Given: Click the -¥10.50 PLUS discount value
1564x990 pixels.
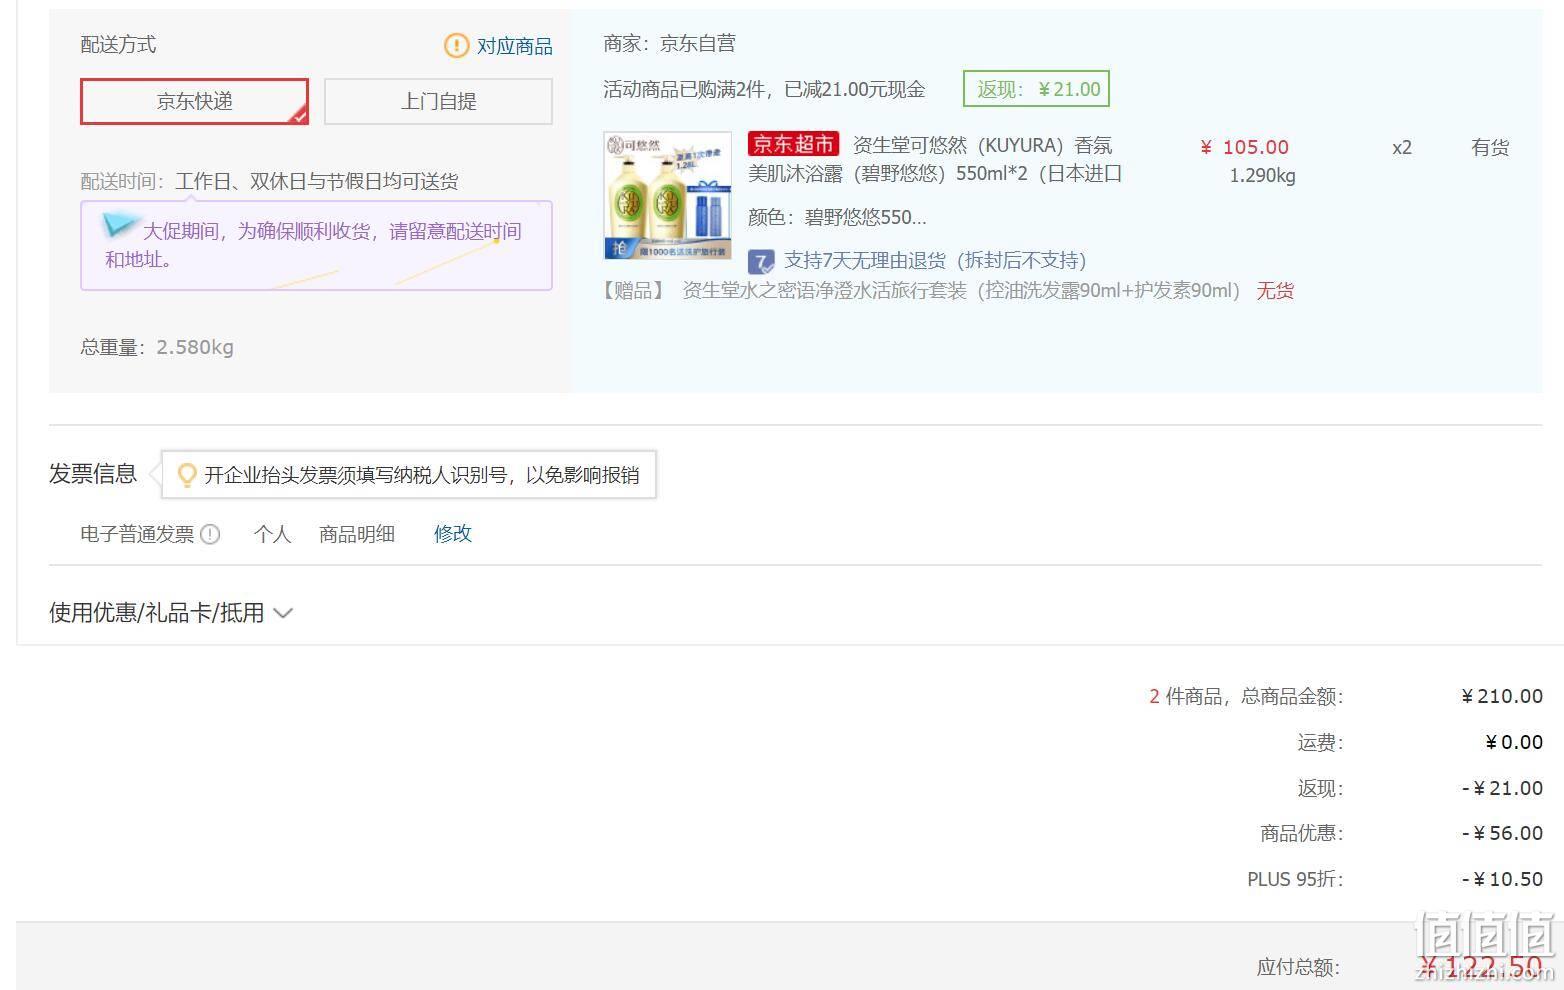Looking at the screenshot, I should [x=1502, y=879].
